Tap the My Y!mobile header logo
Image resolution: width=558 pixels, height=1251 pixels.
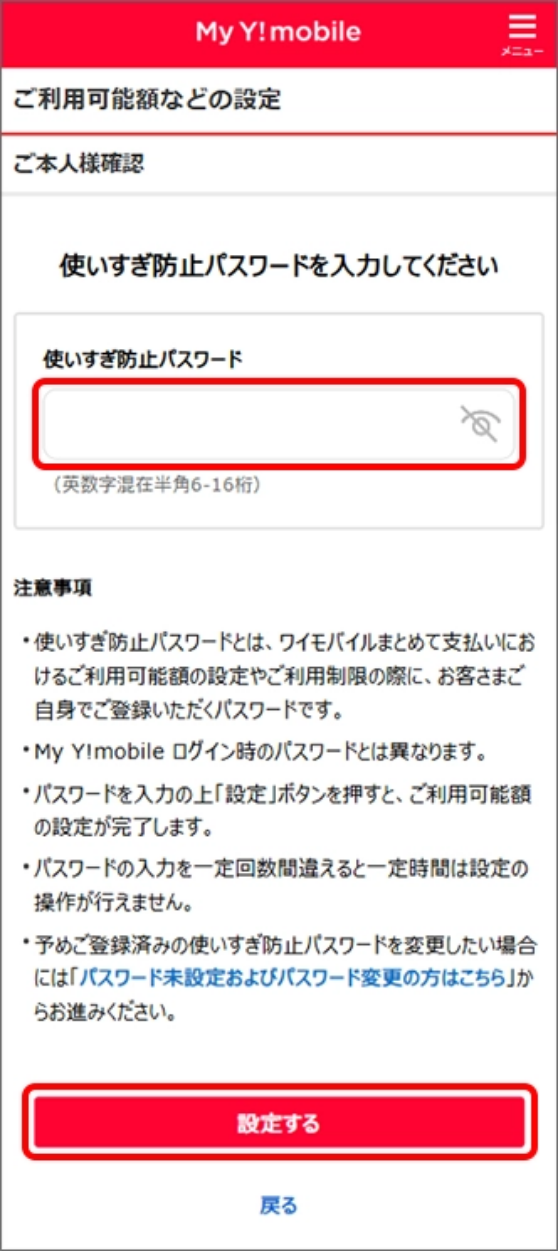[x=278, y=32]
